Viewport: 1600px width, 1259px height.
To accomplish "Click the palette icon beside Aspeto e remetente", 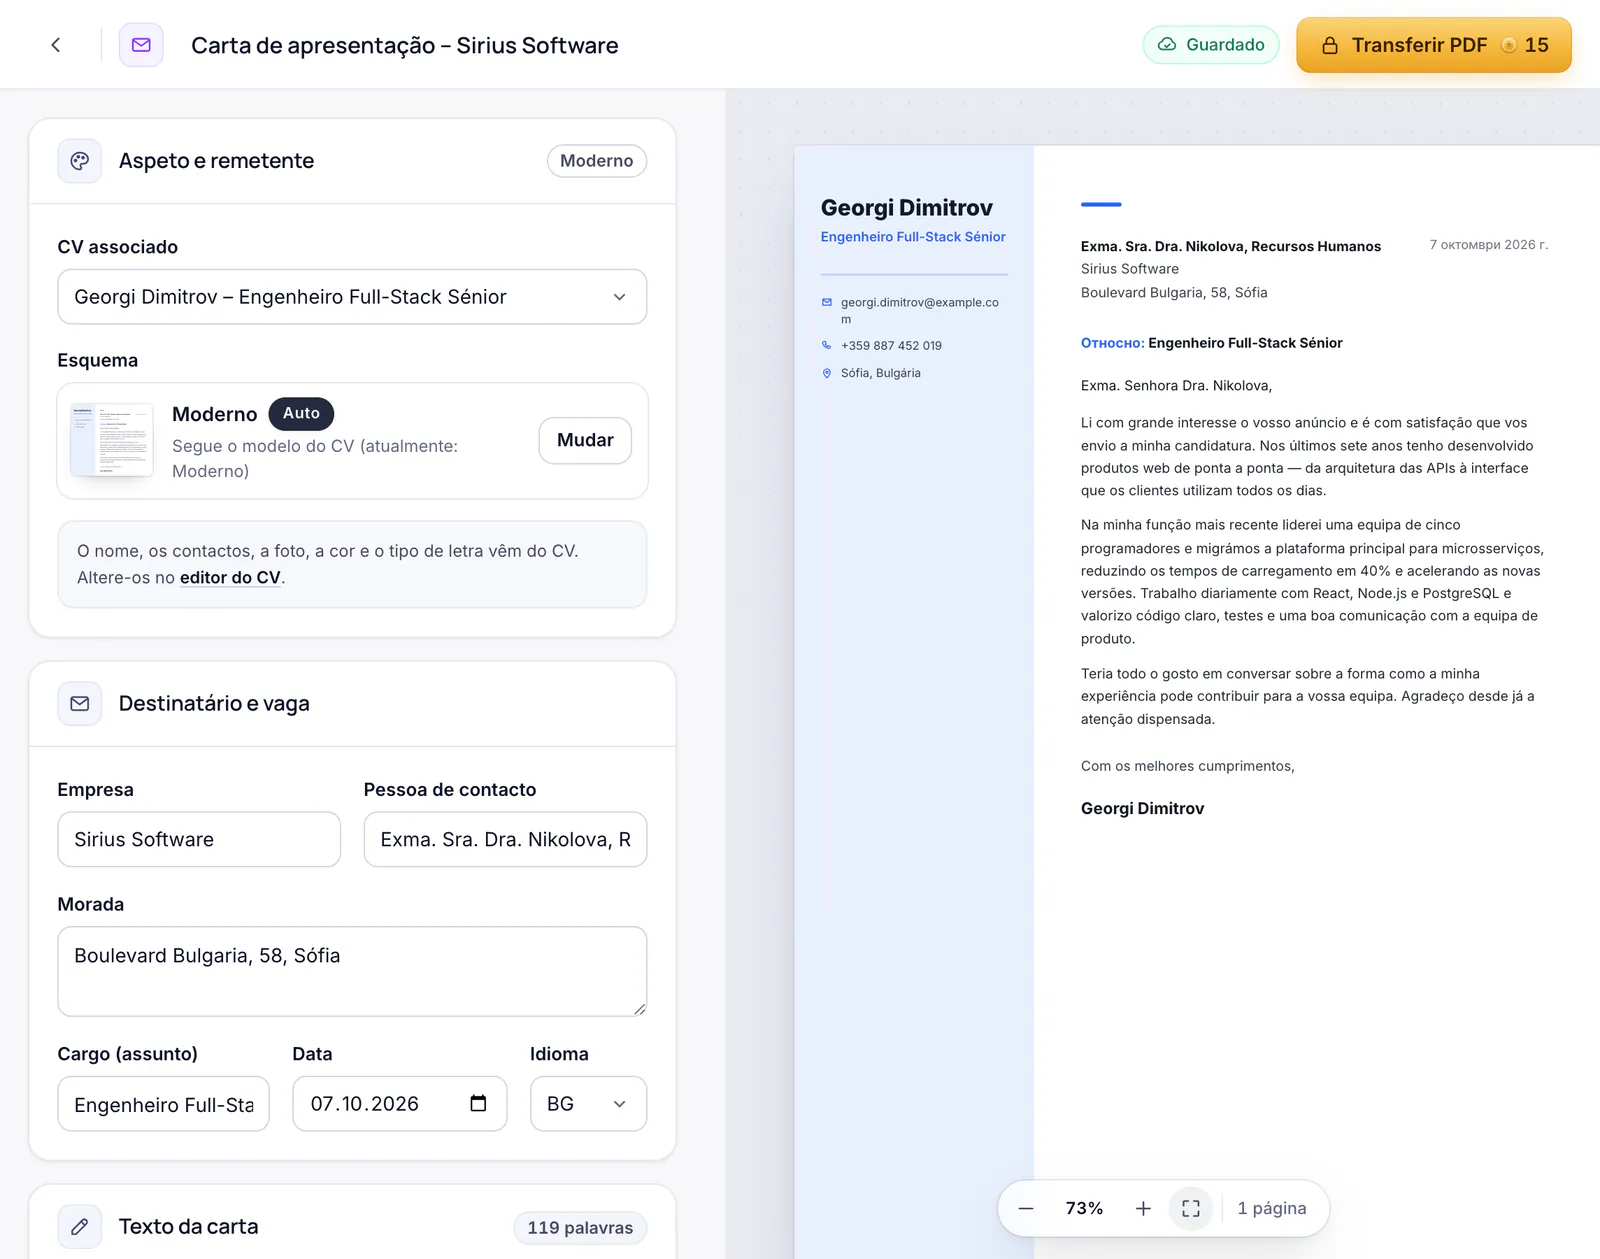I will pos(80,161).
